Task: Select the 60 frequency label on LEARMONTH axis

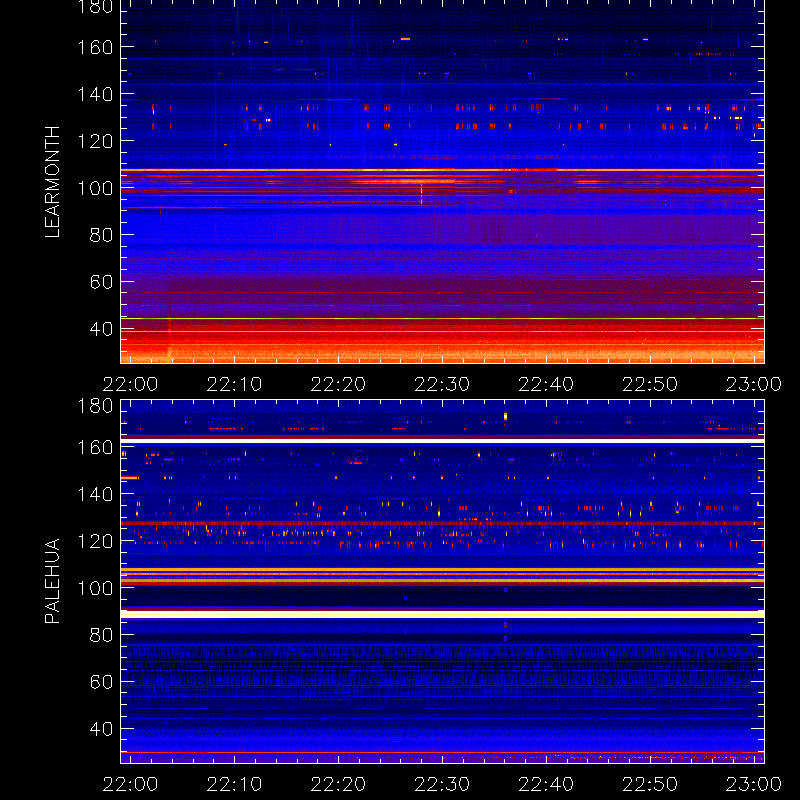Action: pyautogui.click(x=101, y=282)
